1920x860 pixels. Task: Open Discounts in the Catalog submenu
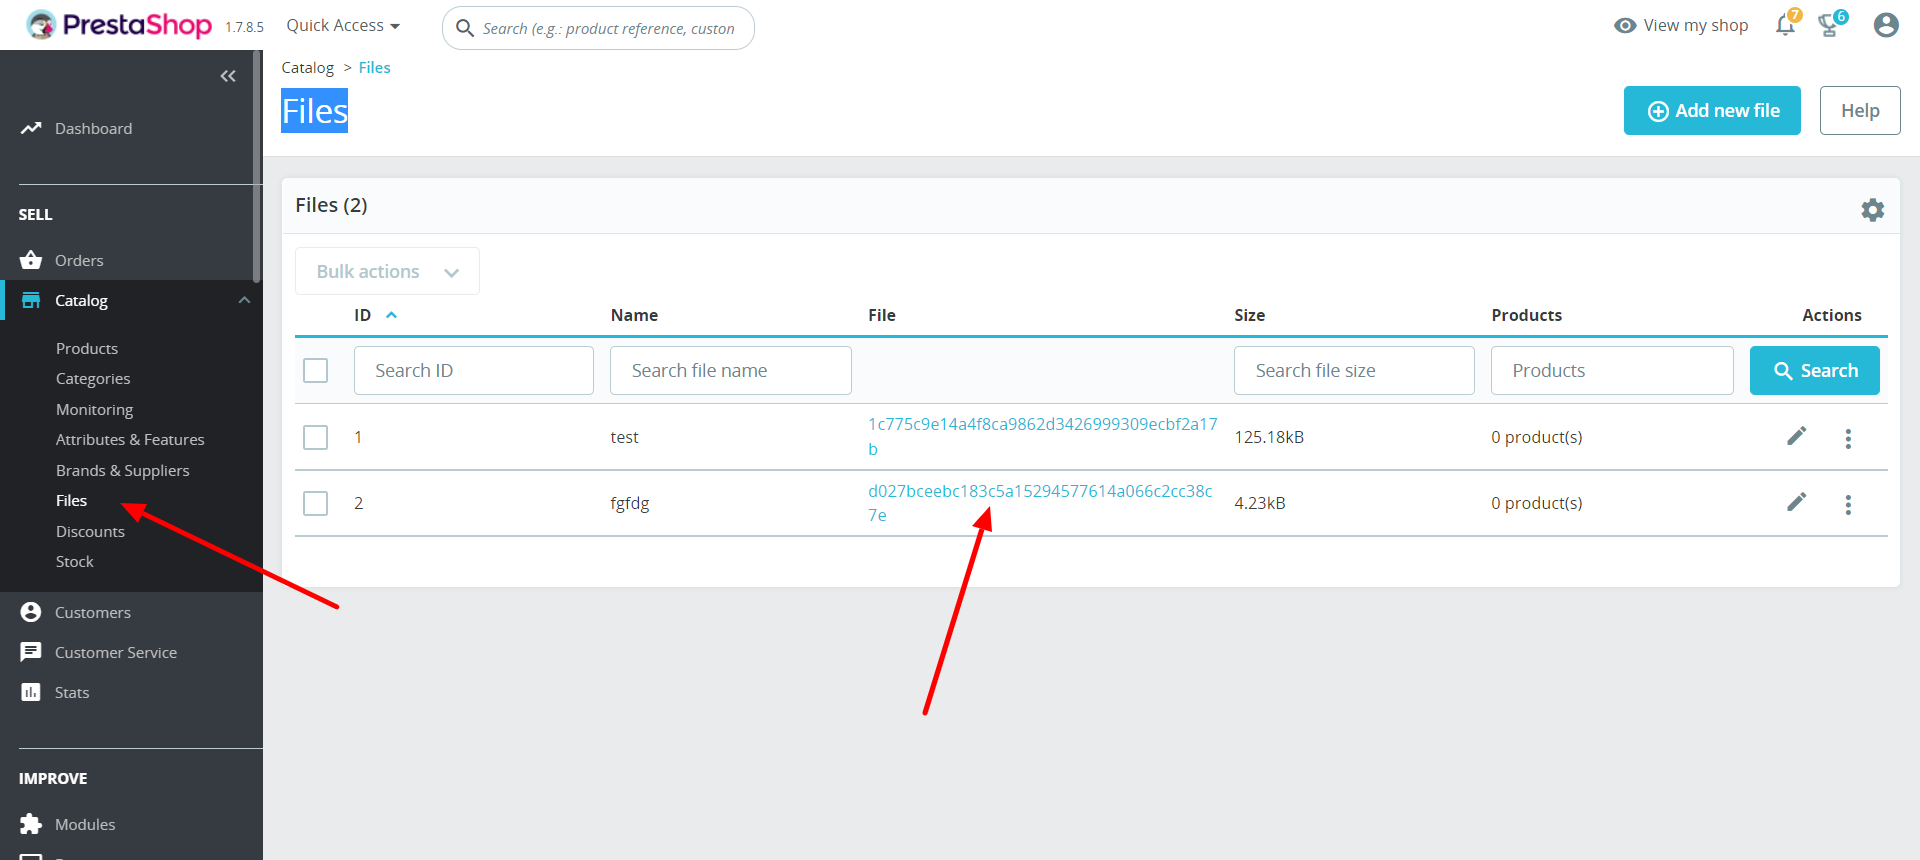90,531
